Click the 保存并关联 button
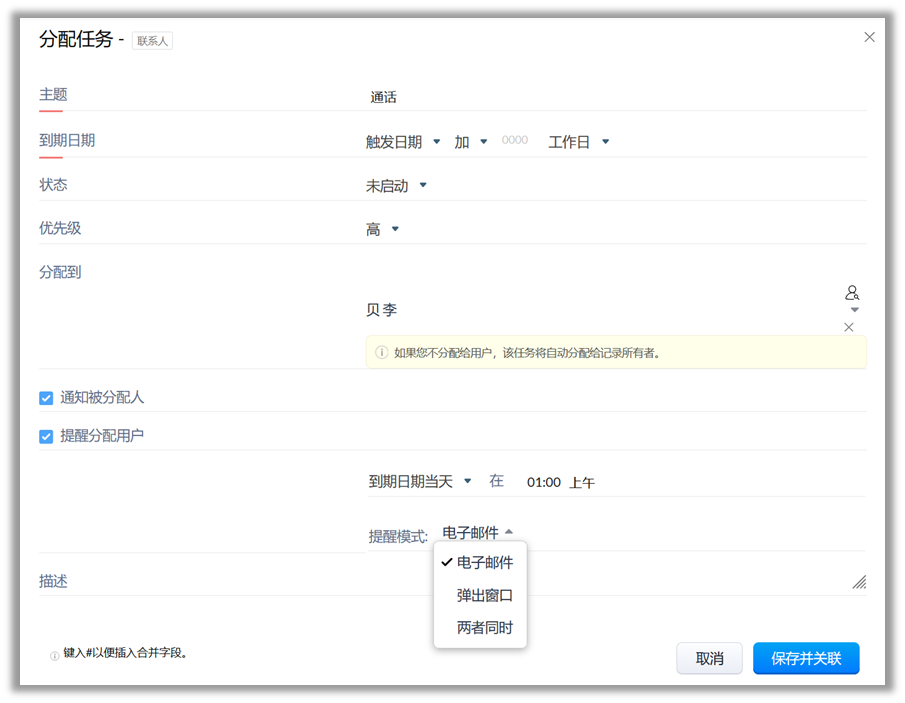905x703 pixels. 806,659
